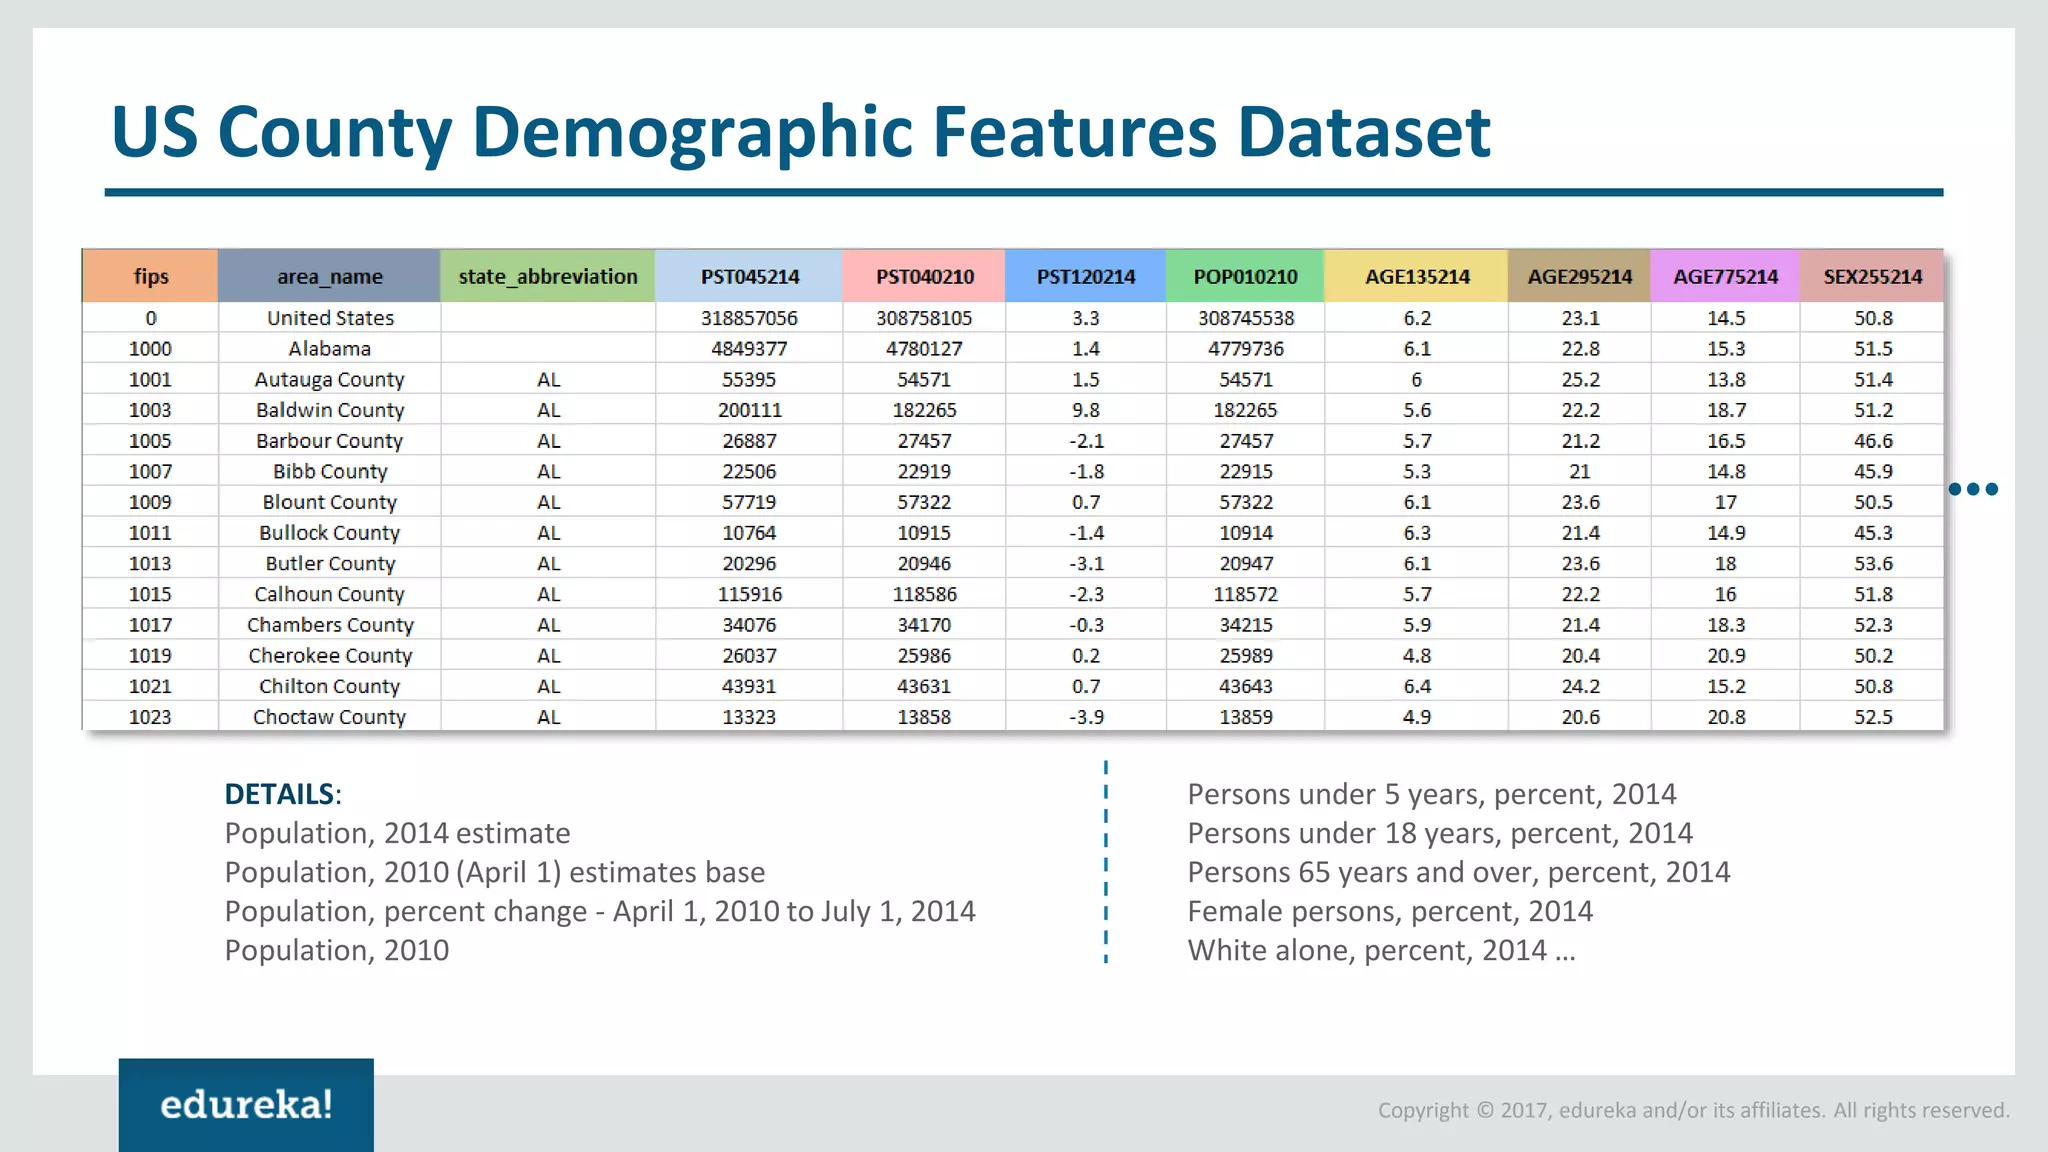The image size is (2048, 1152).
Task: Click the area_name column header
Action: click(x=329, y=276)
